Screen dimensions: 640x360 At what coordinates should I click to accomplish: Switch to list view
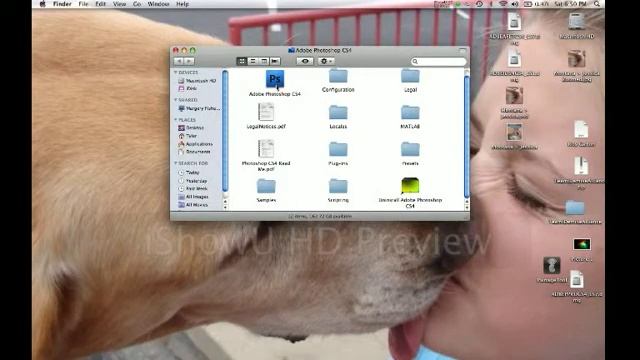coord(253,61)
